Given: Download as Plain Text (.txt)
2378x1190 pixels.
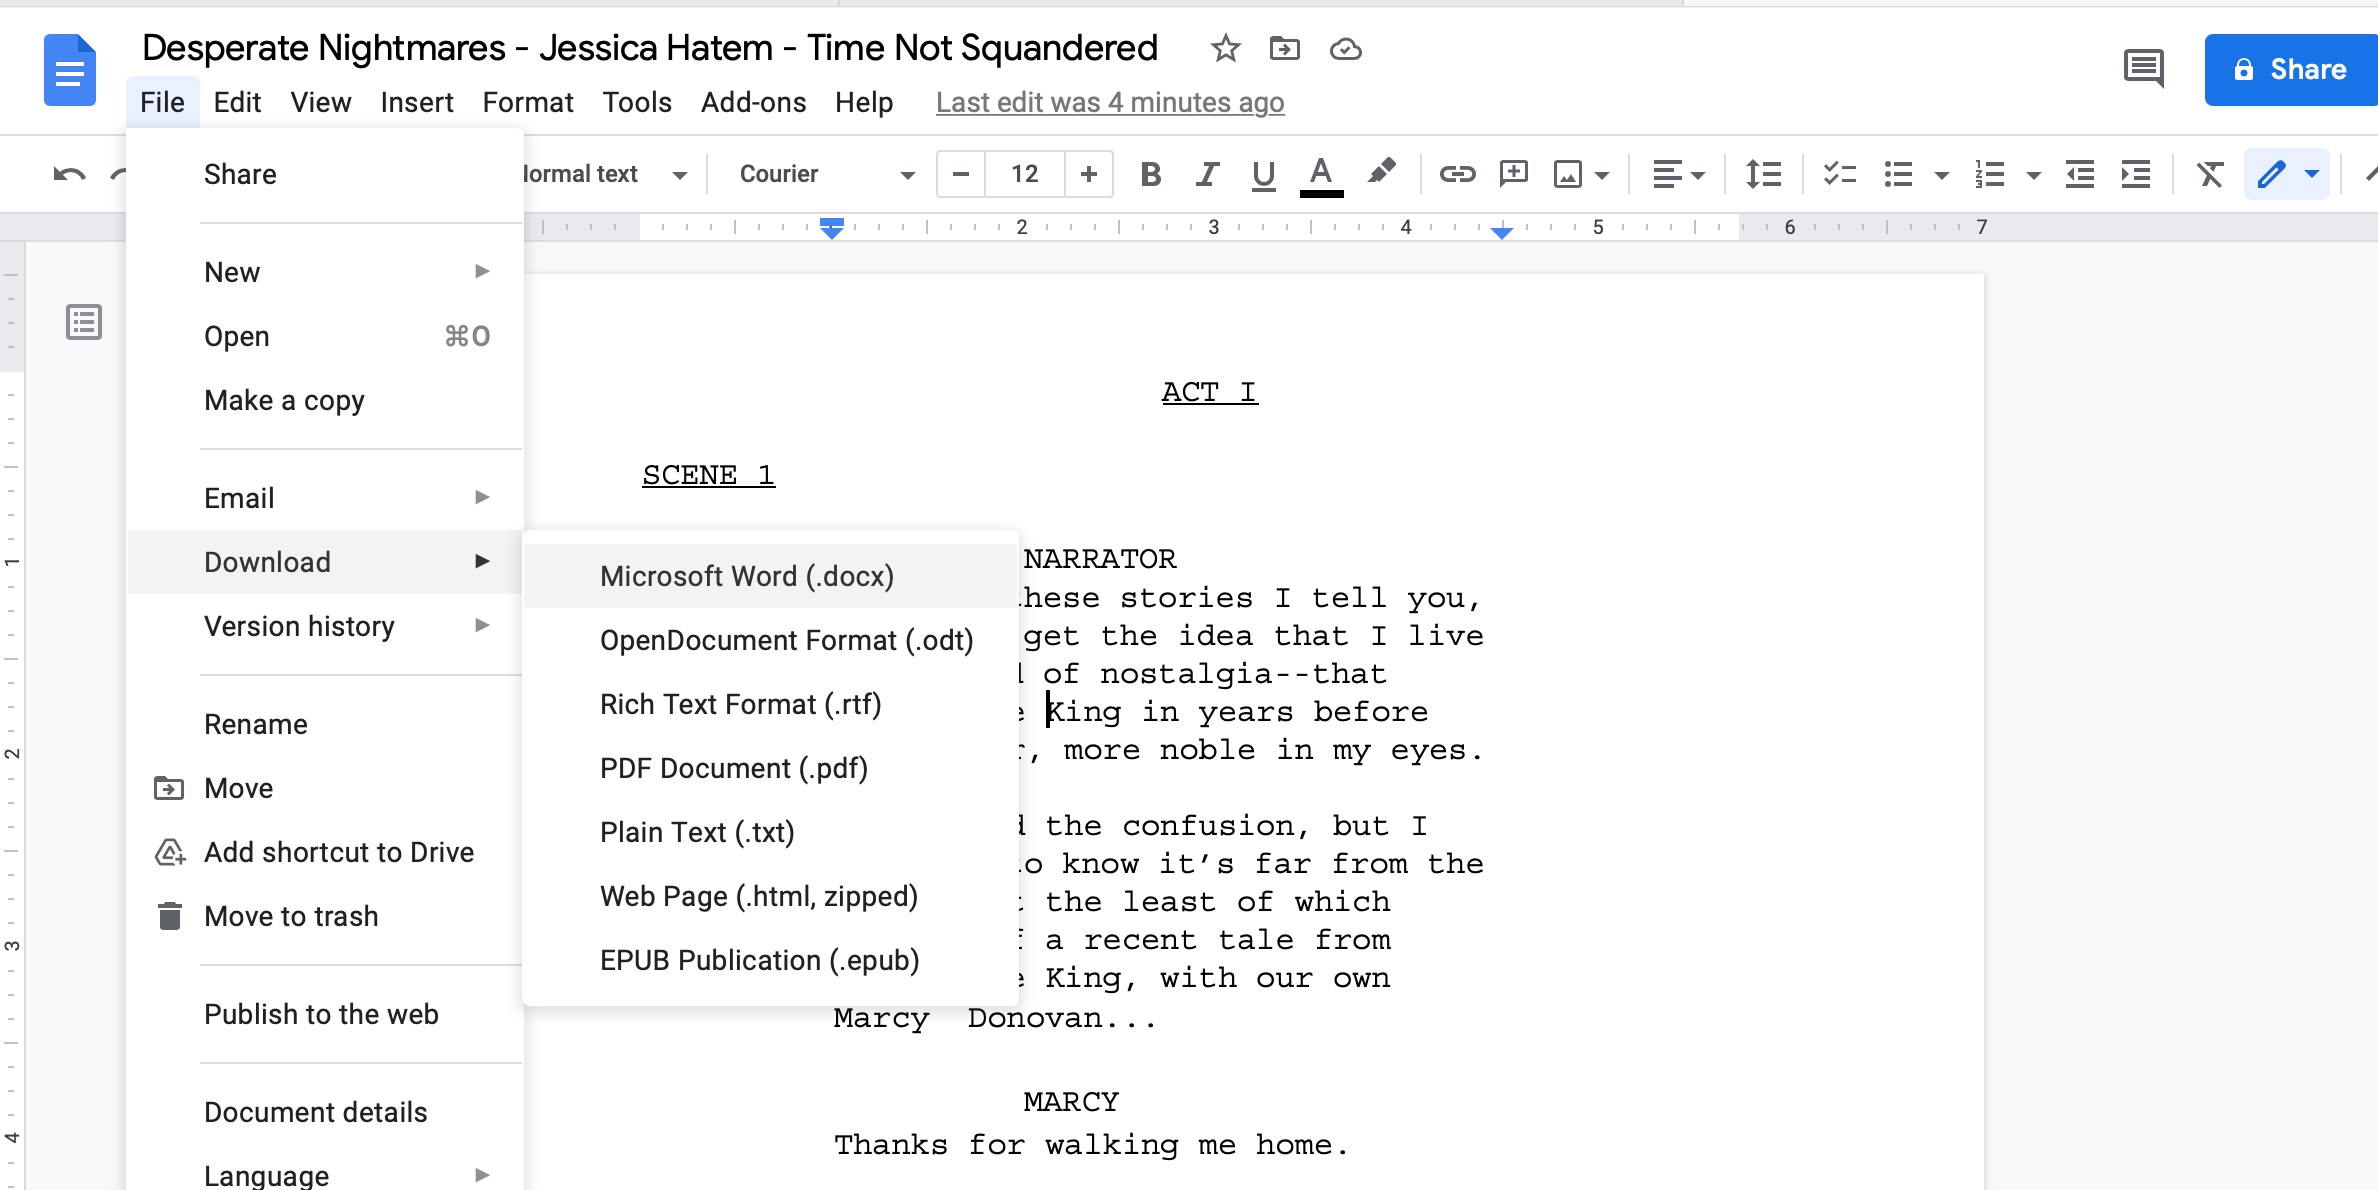Looking at the screenshot, I should click(x=770, y=832).
